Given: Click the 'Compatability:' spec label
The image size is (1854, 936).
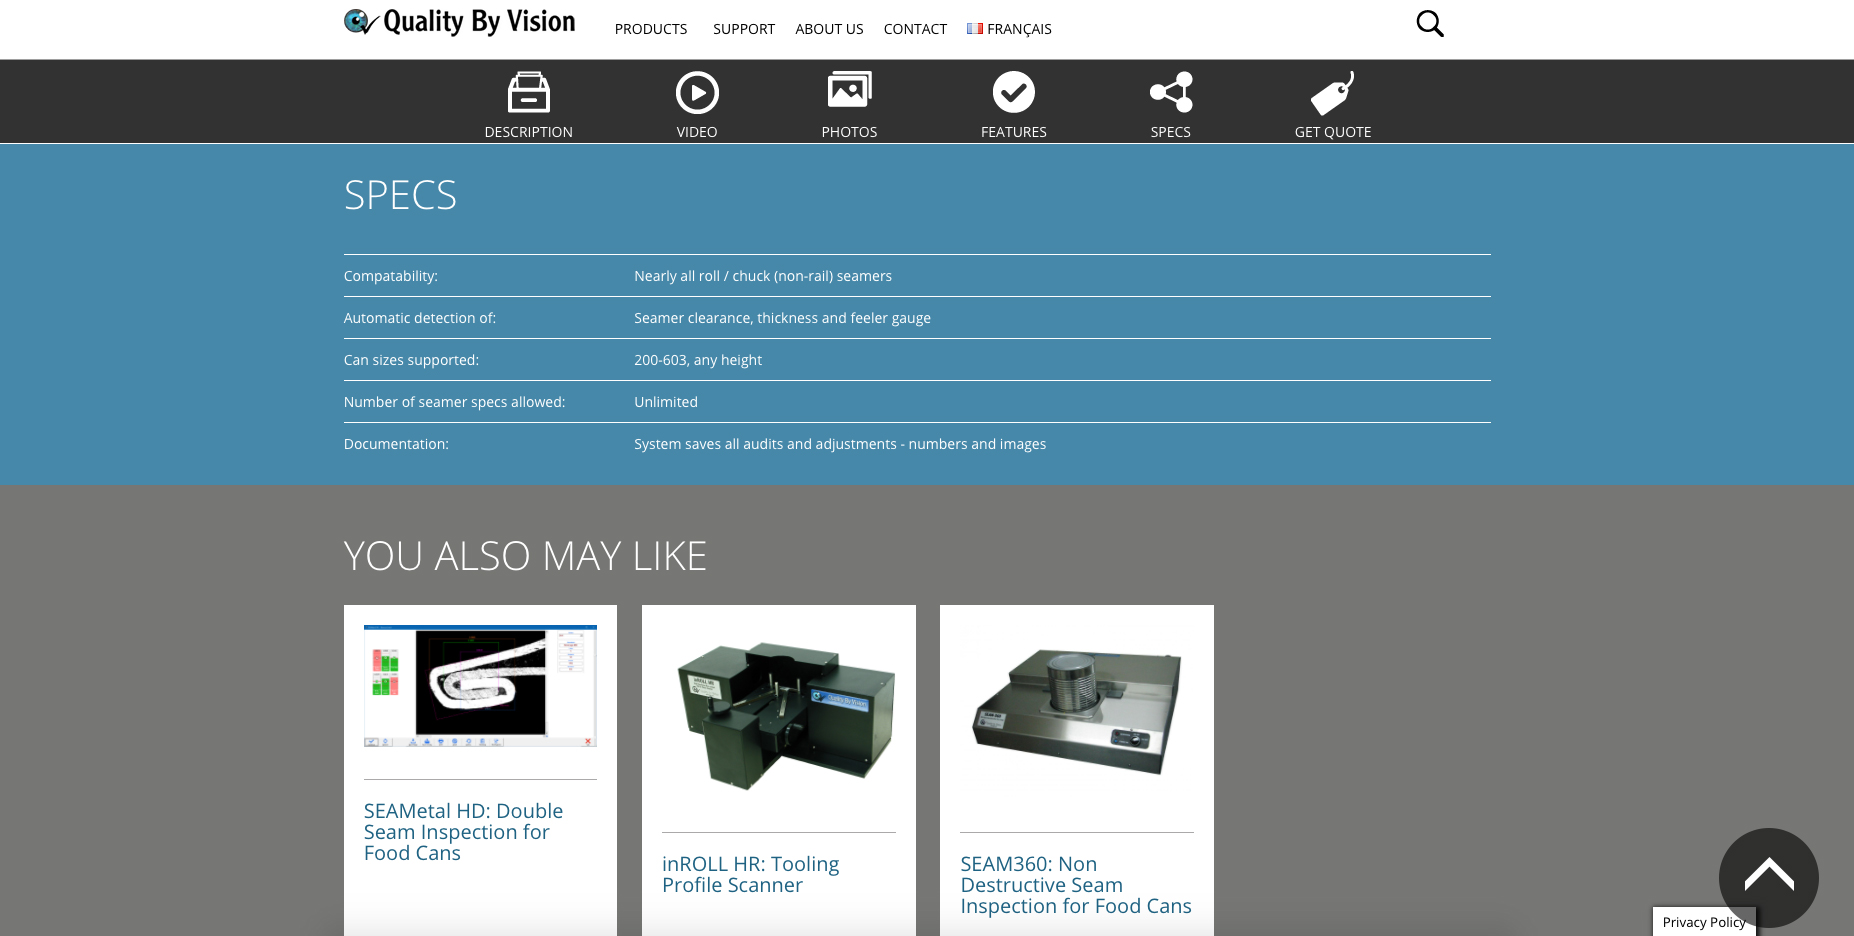Looking at the screenshot, I should [391, 276].
